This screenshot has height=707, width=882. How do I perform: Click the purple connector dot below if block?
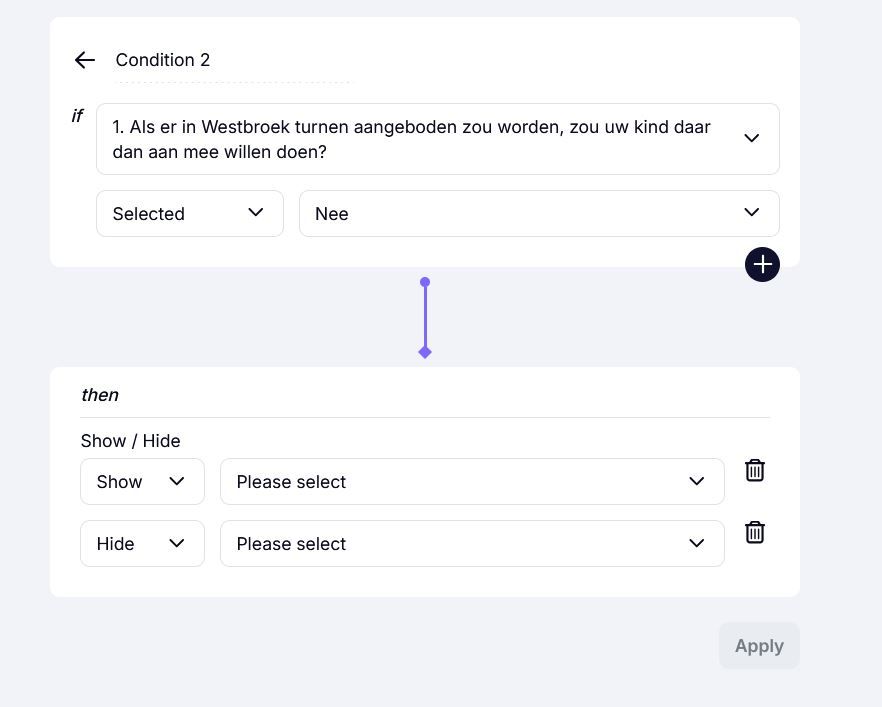click(x=425, y=282)
